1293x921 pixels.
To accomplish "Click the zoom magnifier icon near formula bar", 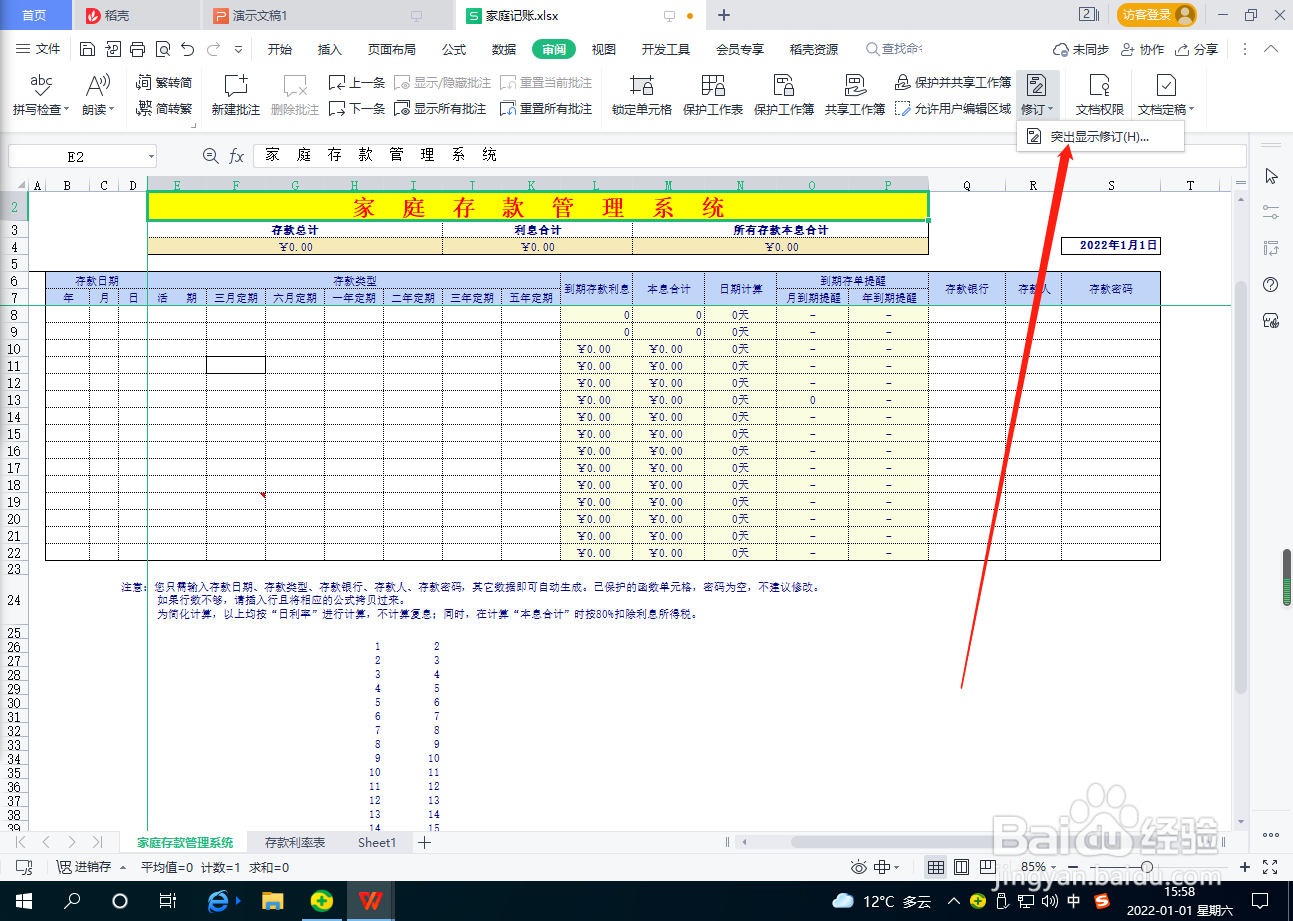I will coord(210,156).
